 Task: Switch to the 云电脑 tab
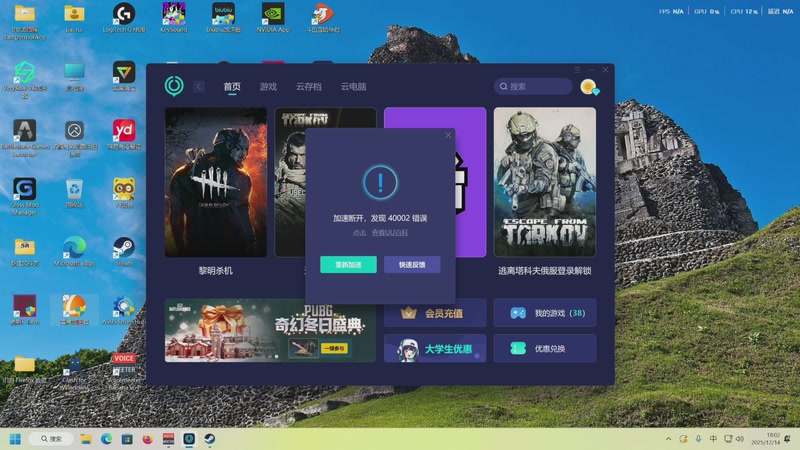point(353,87)
